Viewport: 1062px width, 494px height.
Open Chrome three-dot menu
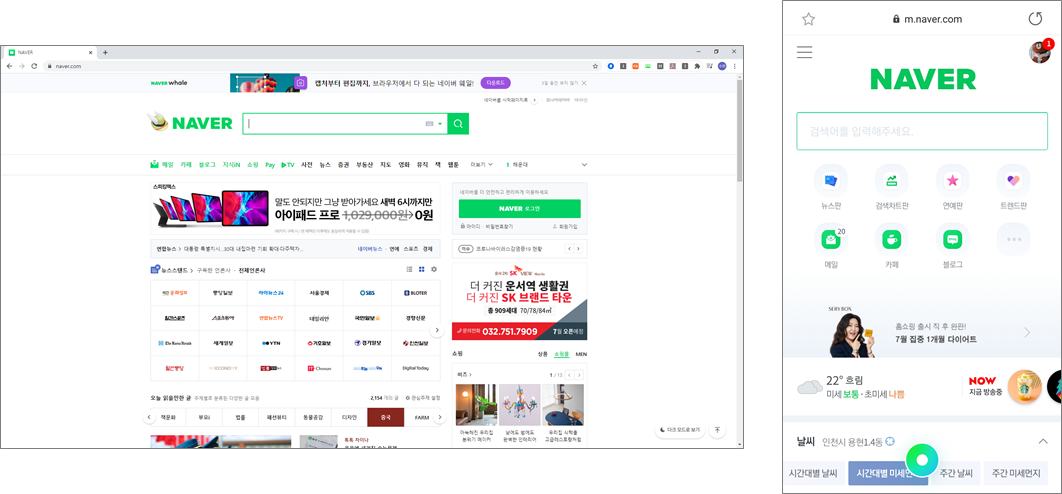(x=734, y=66)
